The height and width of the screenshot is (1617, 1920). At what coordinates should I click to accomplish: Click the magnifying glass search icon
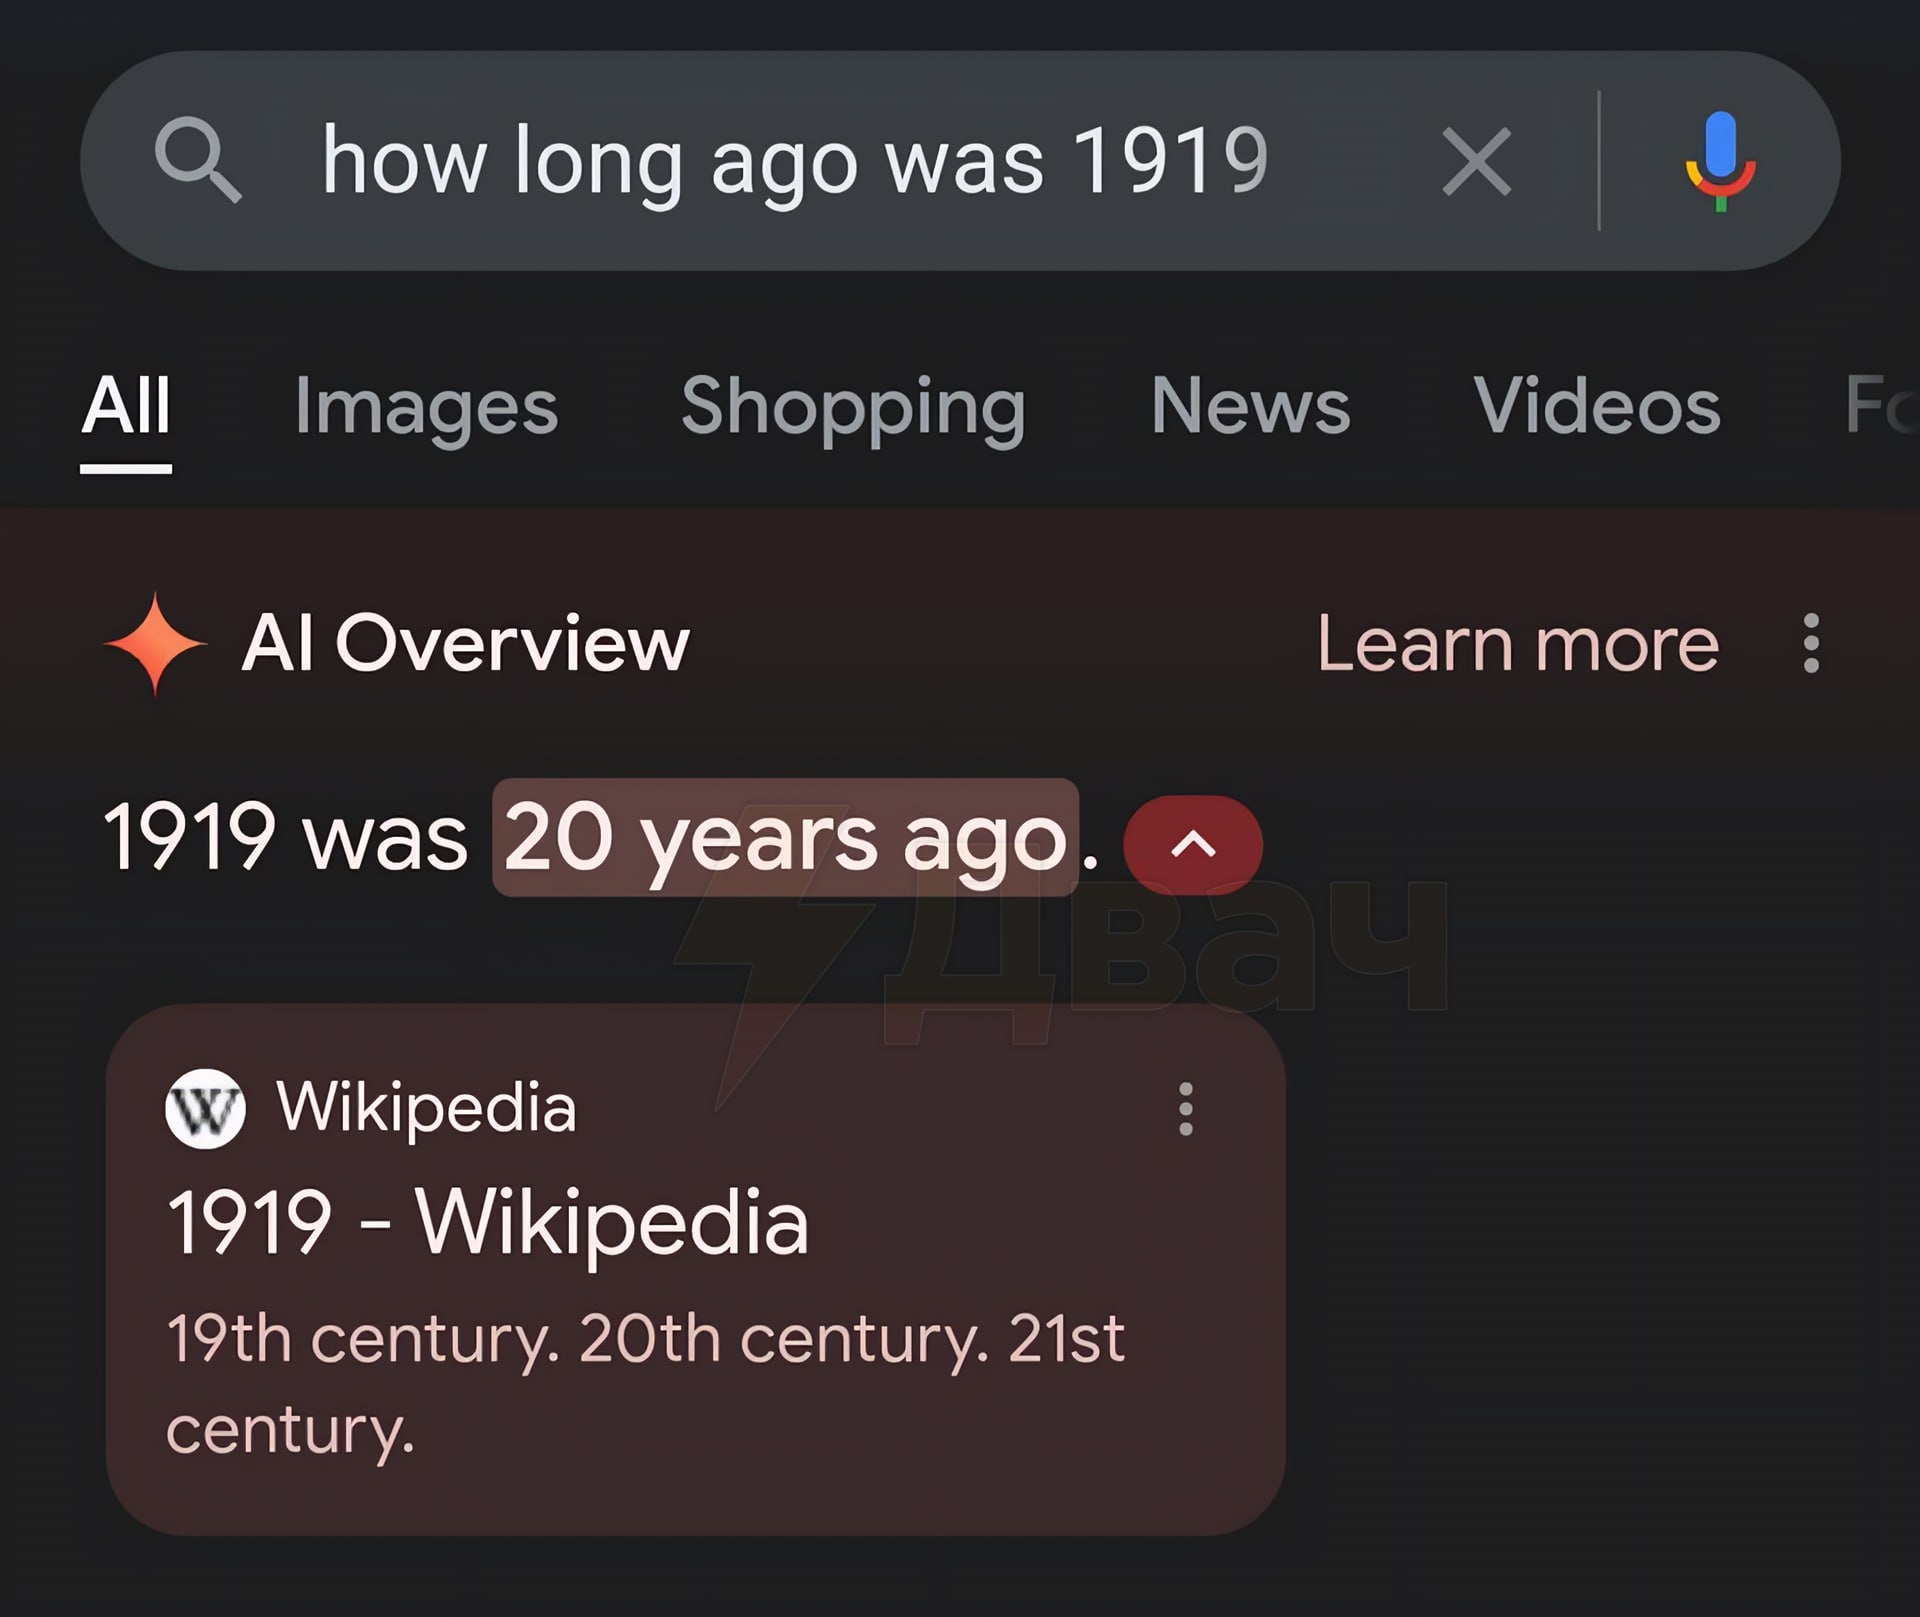[198, 161]
